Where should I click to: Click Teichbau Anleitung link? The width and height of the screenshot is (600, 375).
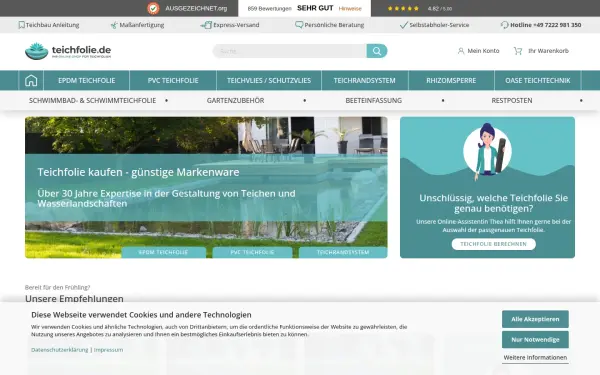pyautogui.click(x=52, y=25)
